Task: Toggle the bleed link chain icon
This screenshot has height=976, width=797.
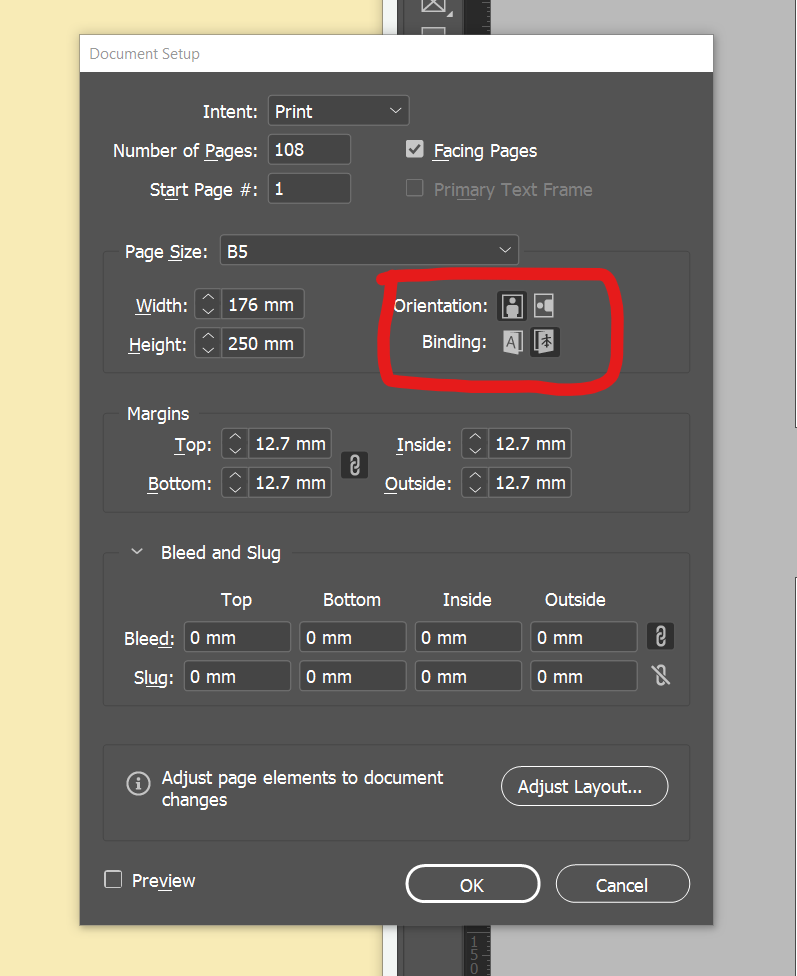Action: pyautogui.click(x=661, y=636)
